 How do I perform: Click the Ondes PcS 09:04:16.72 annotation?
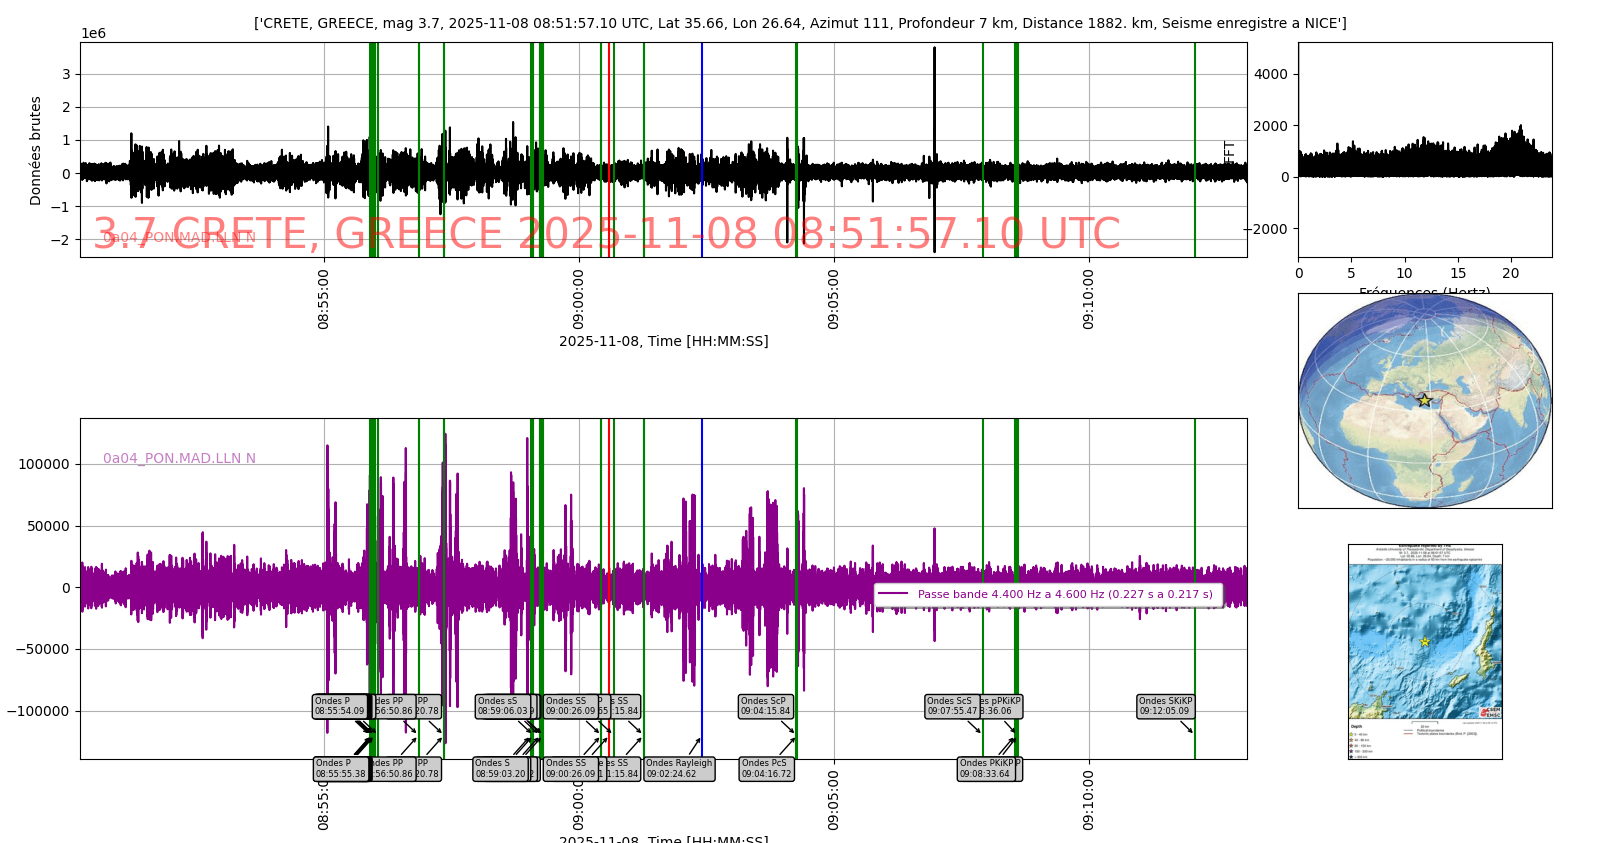(x=766, y=769)
